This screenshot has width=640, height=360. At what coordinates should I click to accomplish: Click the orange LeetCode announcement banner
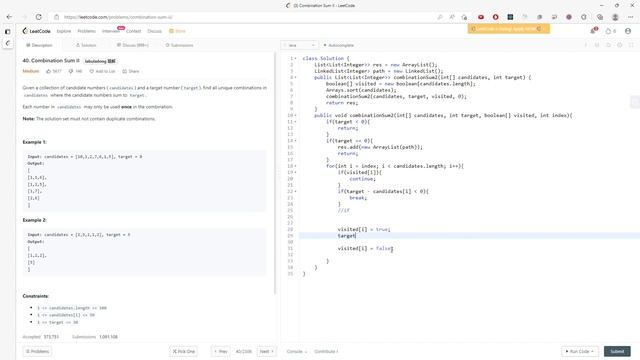[x=509, y=29]
